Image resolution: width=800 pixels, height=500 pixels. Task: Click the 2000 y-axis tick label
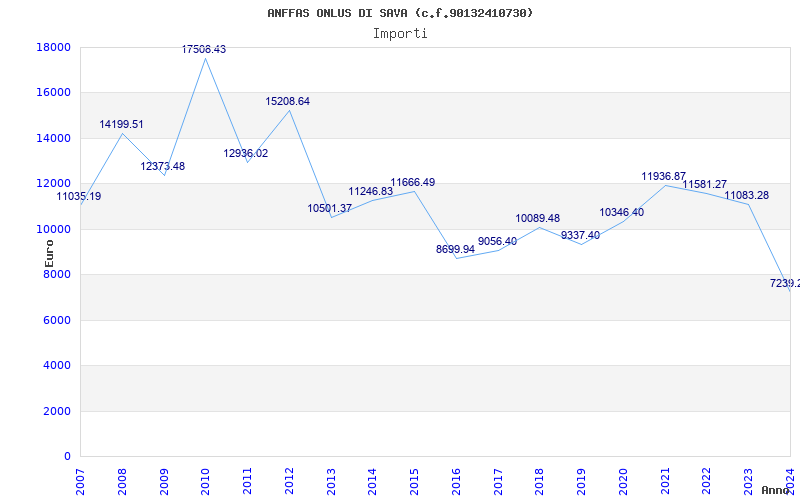click(x=57, y=411)
